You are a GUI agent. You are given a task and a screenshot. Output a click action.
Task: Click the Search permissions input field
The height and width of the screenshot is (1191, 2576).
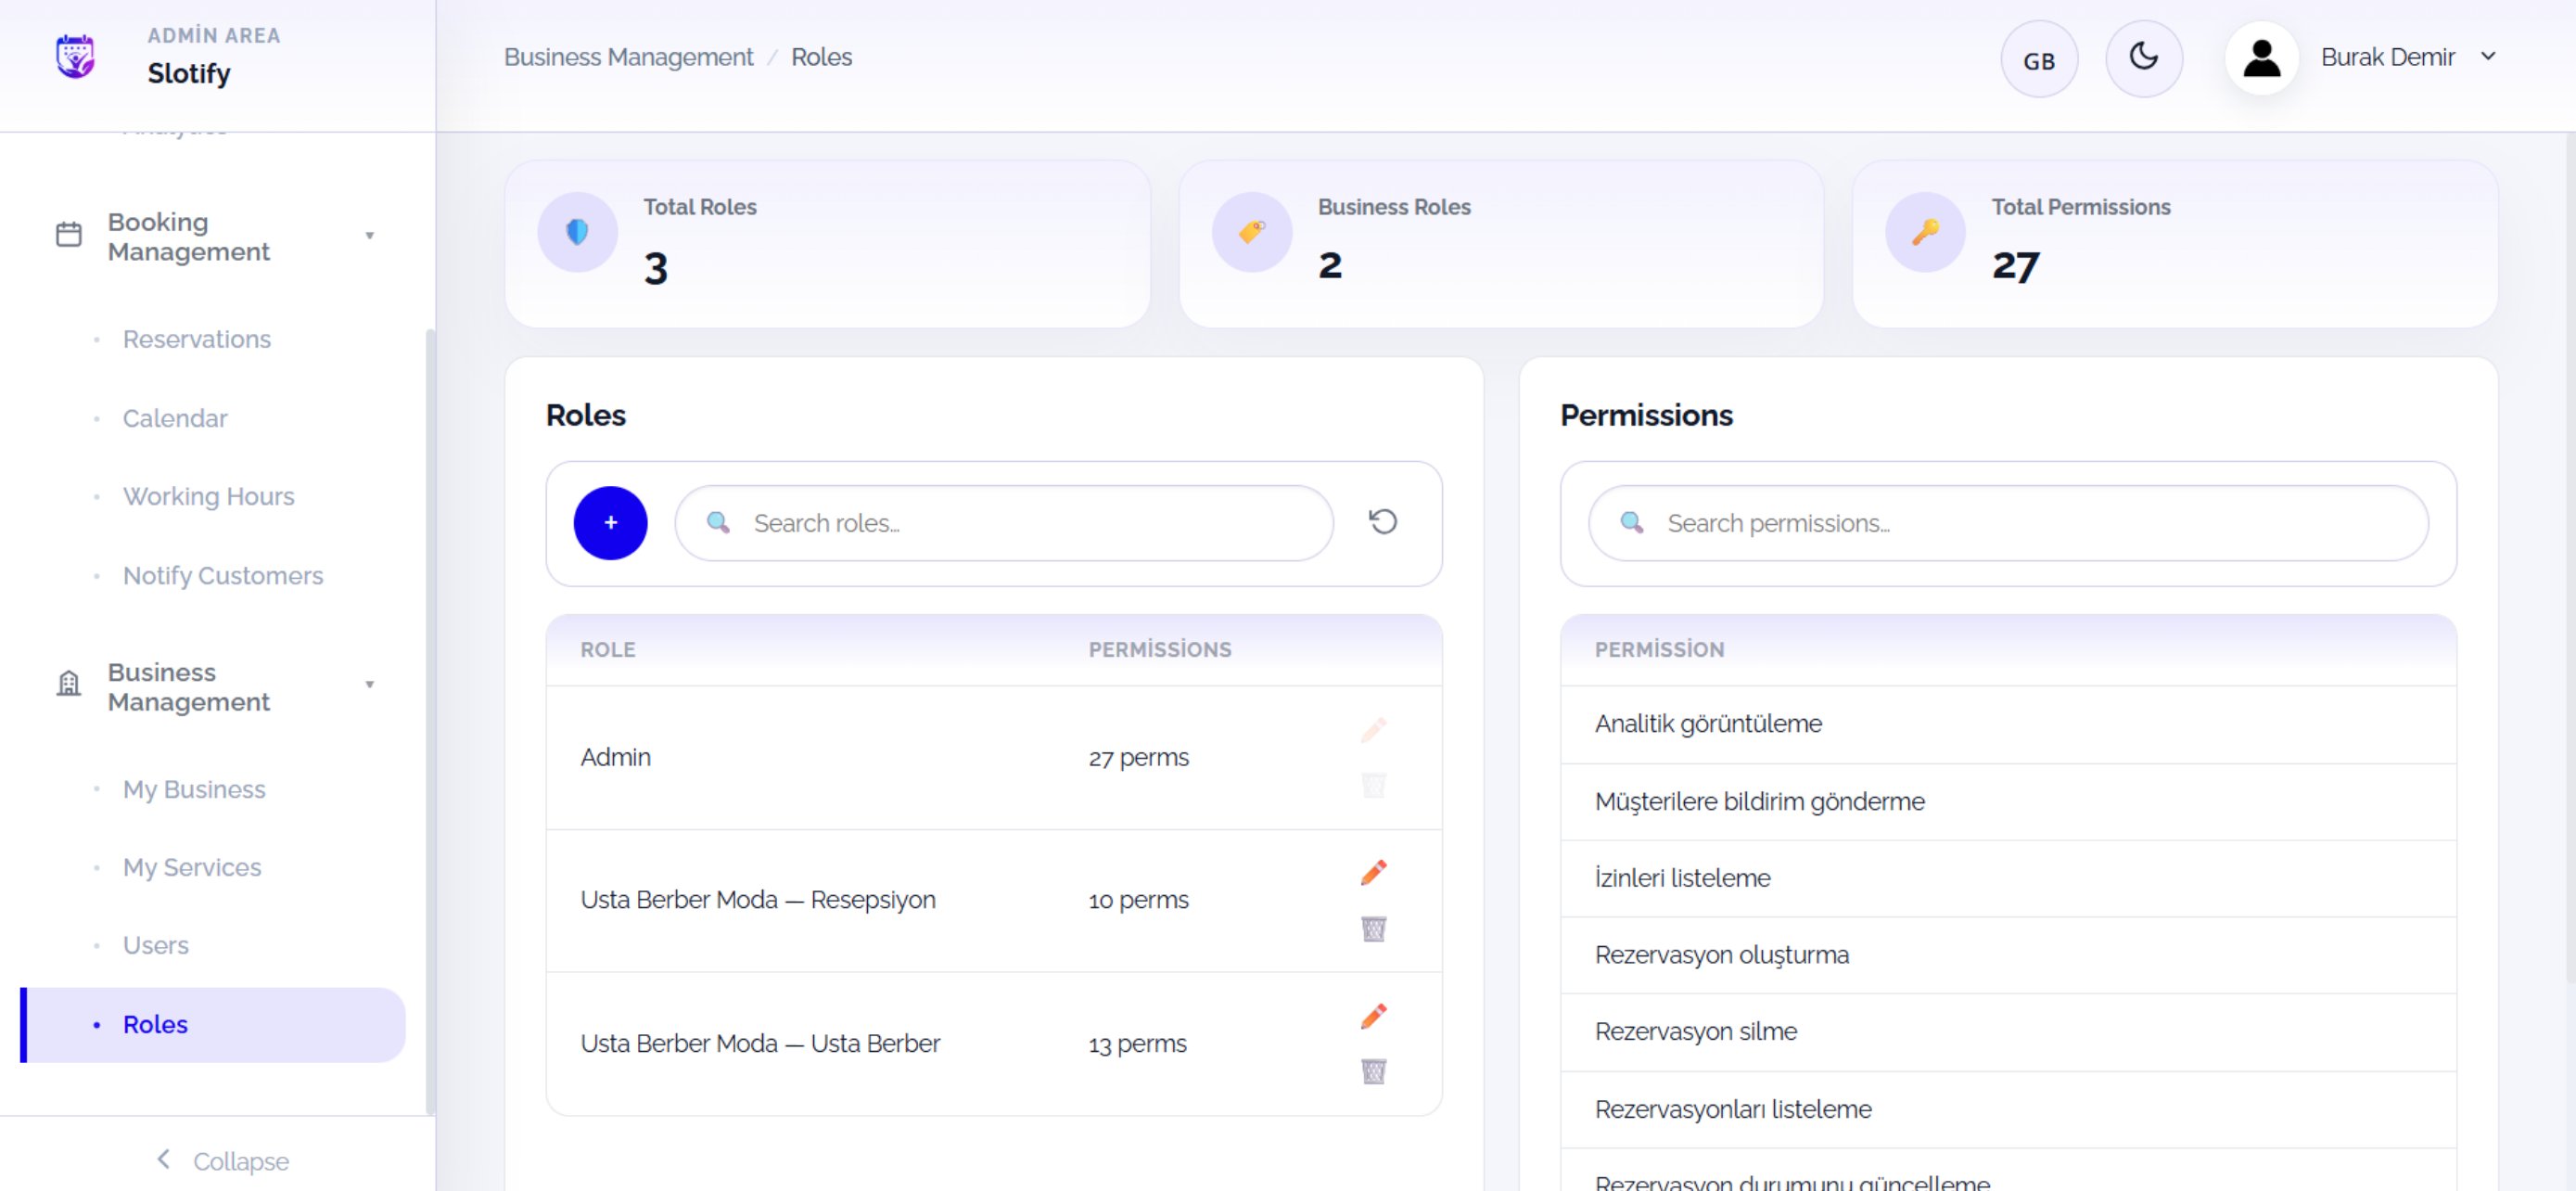point(2008,523)
